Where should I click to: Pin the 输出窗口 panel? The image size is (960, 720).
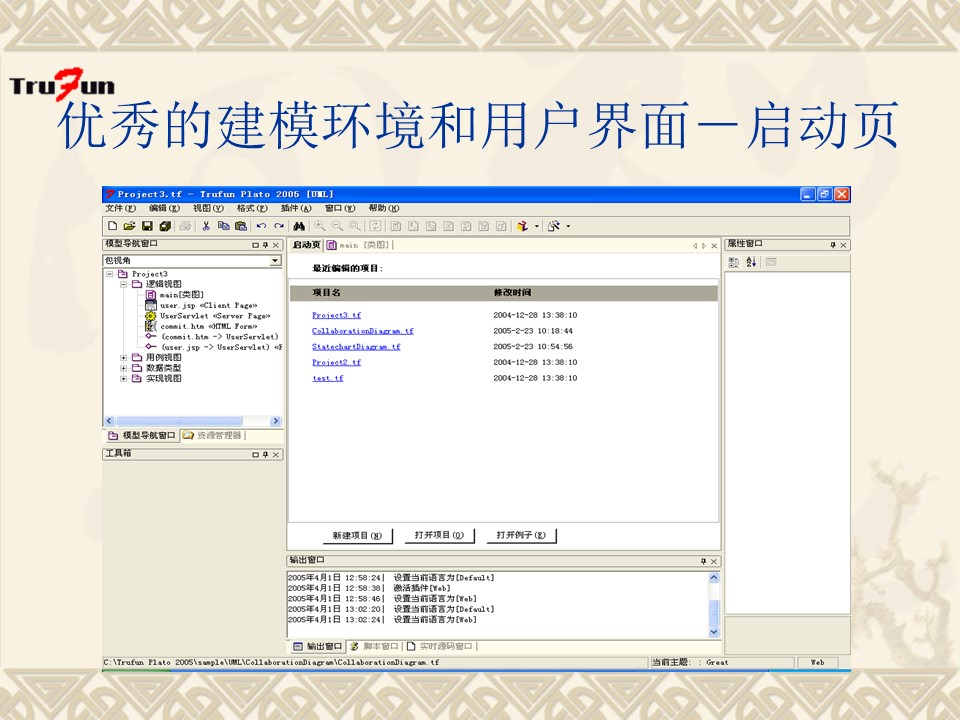[703, 561]
